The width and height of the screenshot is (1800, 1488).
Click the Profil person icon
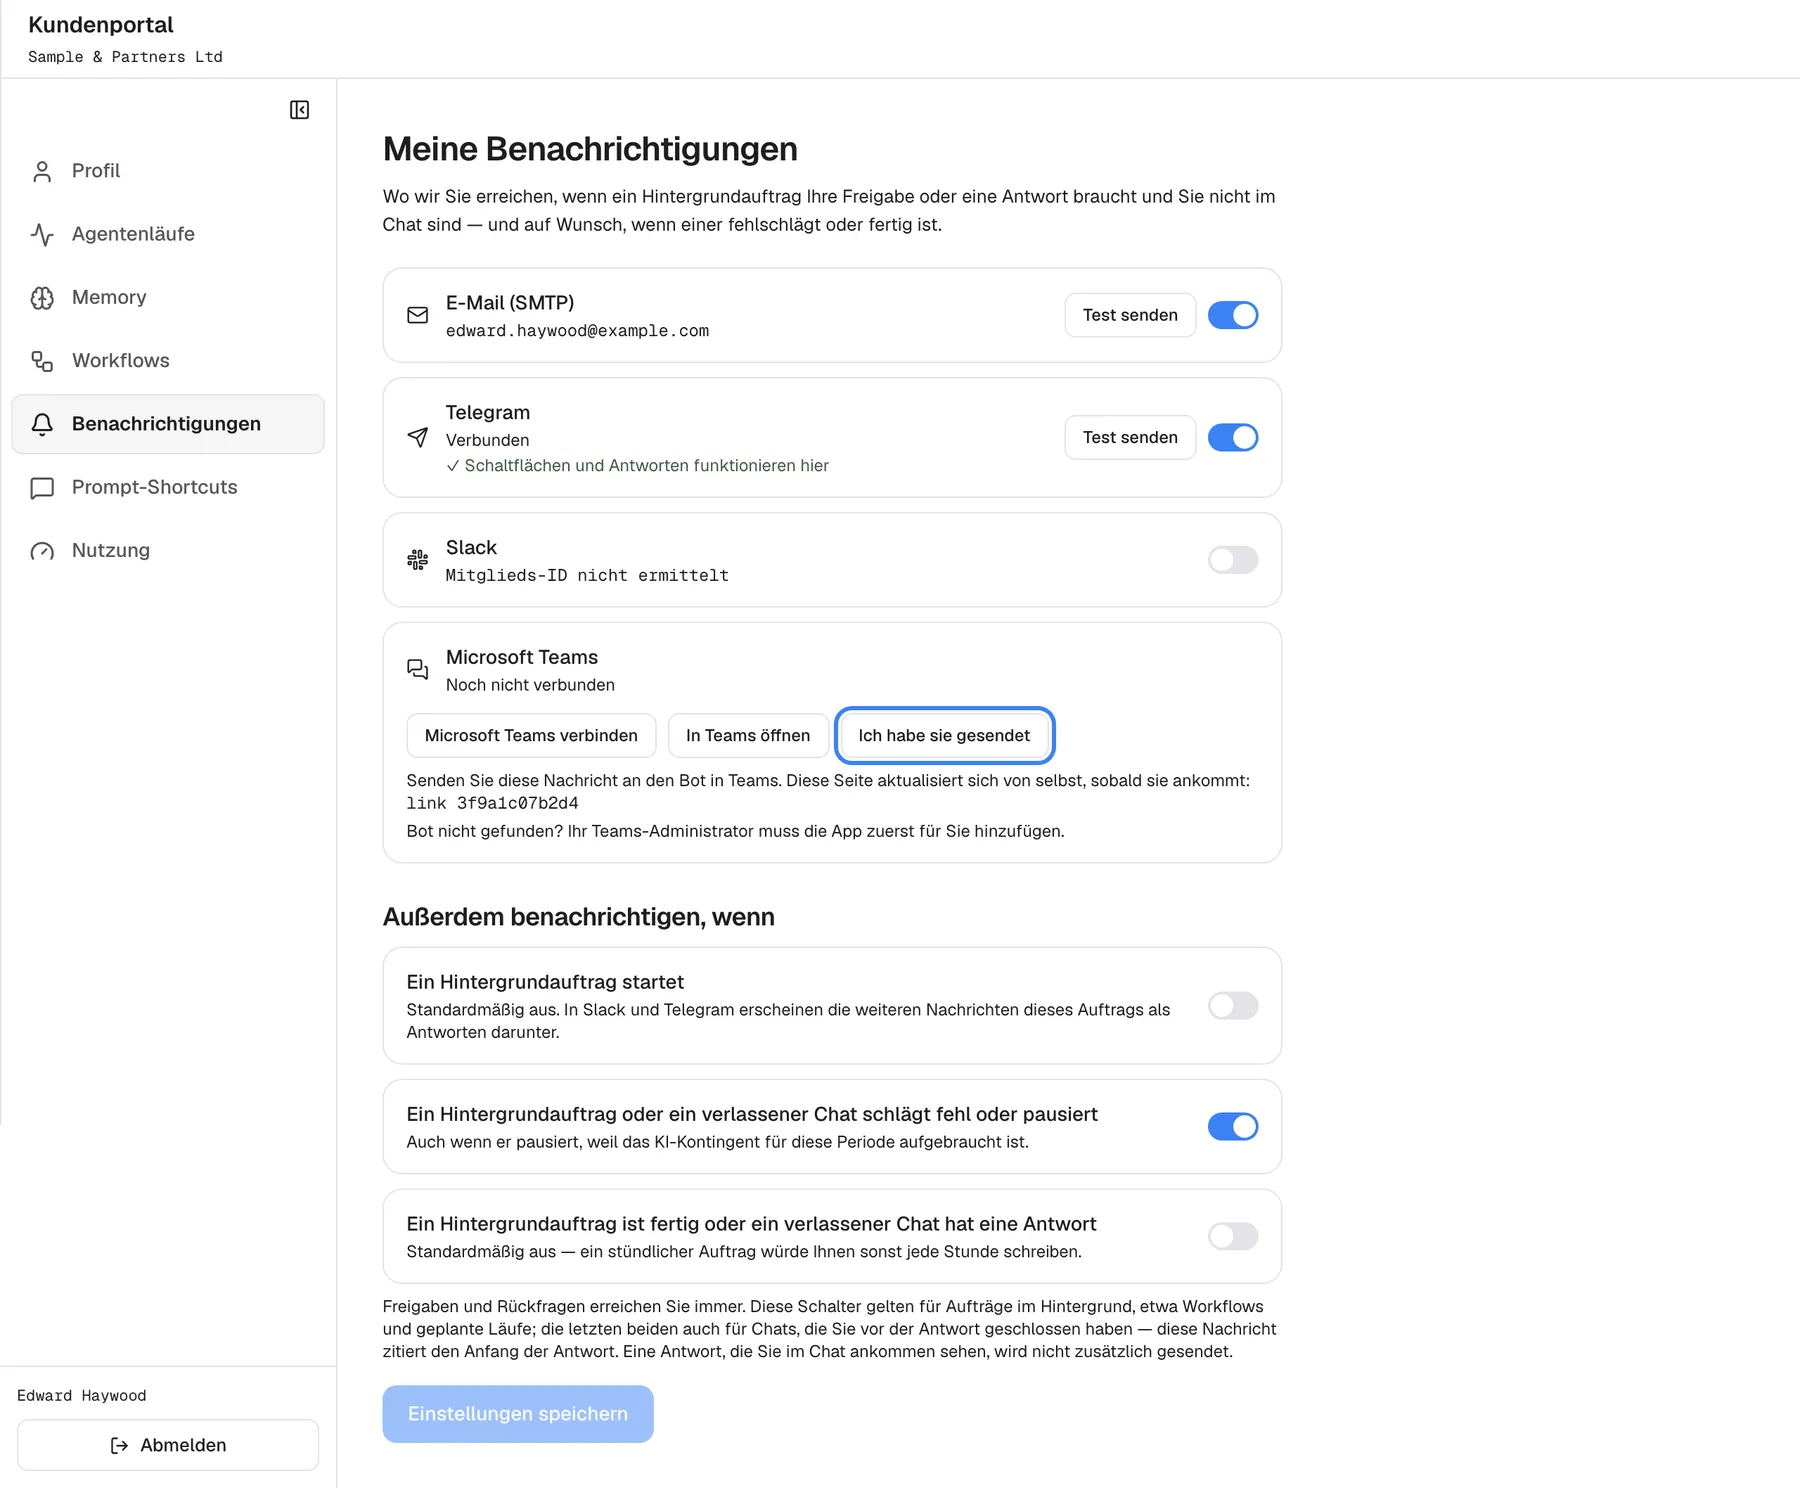coord(42,172)
